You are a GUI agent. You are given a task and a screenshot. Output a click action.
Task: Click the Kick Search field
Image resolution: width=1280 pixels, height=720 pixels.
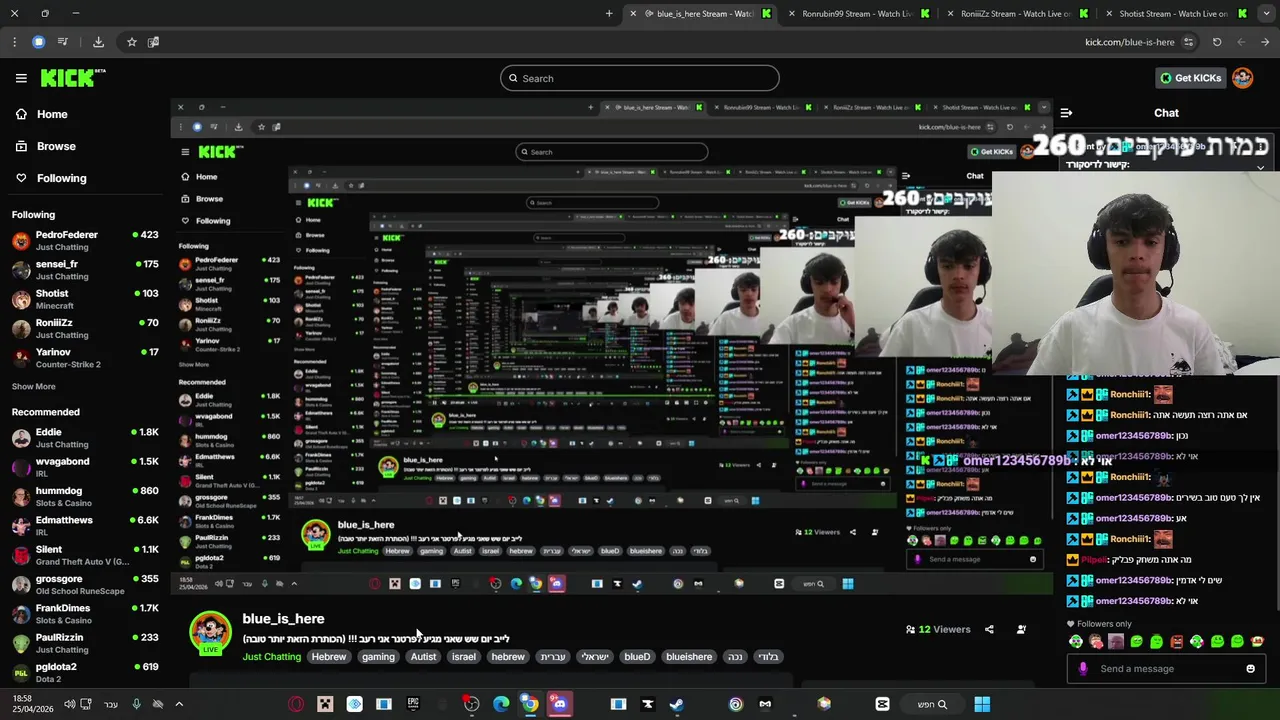tap(640, 78)
